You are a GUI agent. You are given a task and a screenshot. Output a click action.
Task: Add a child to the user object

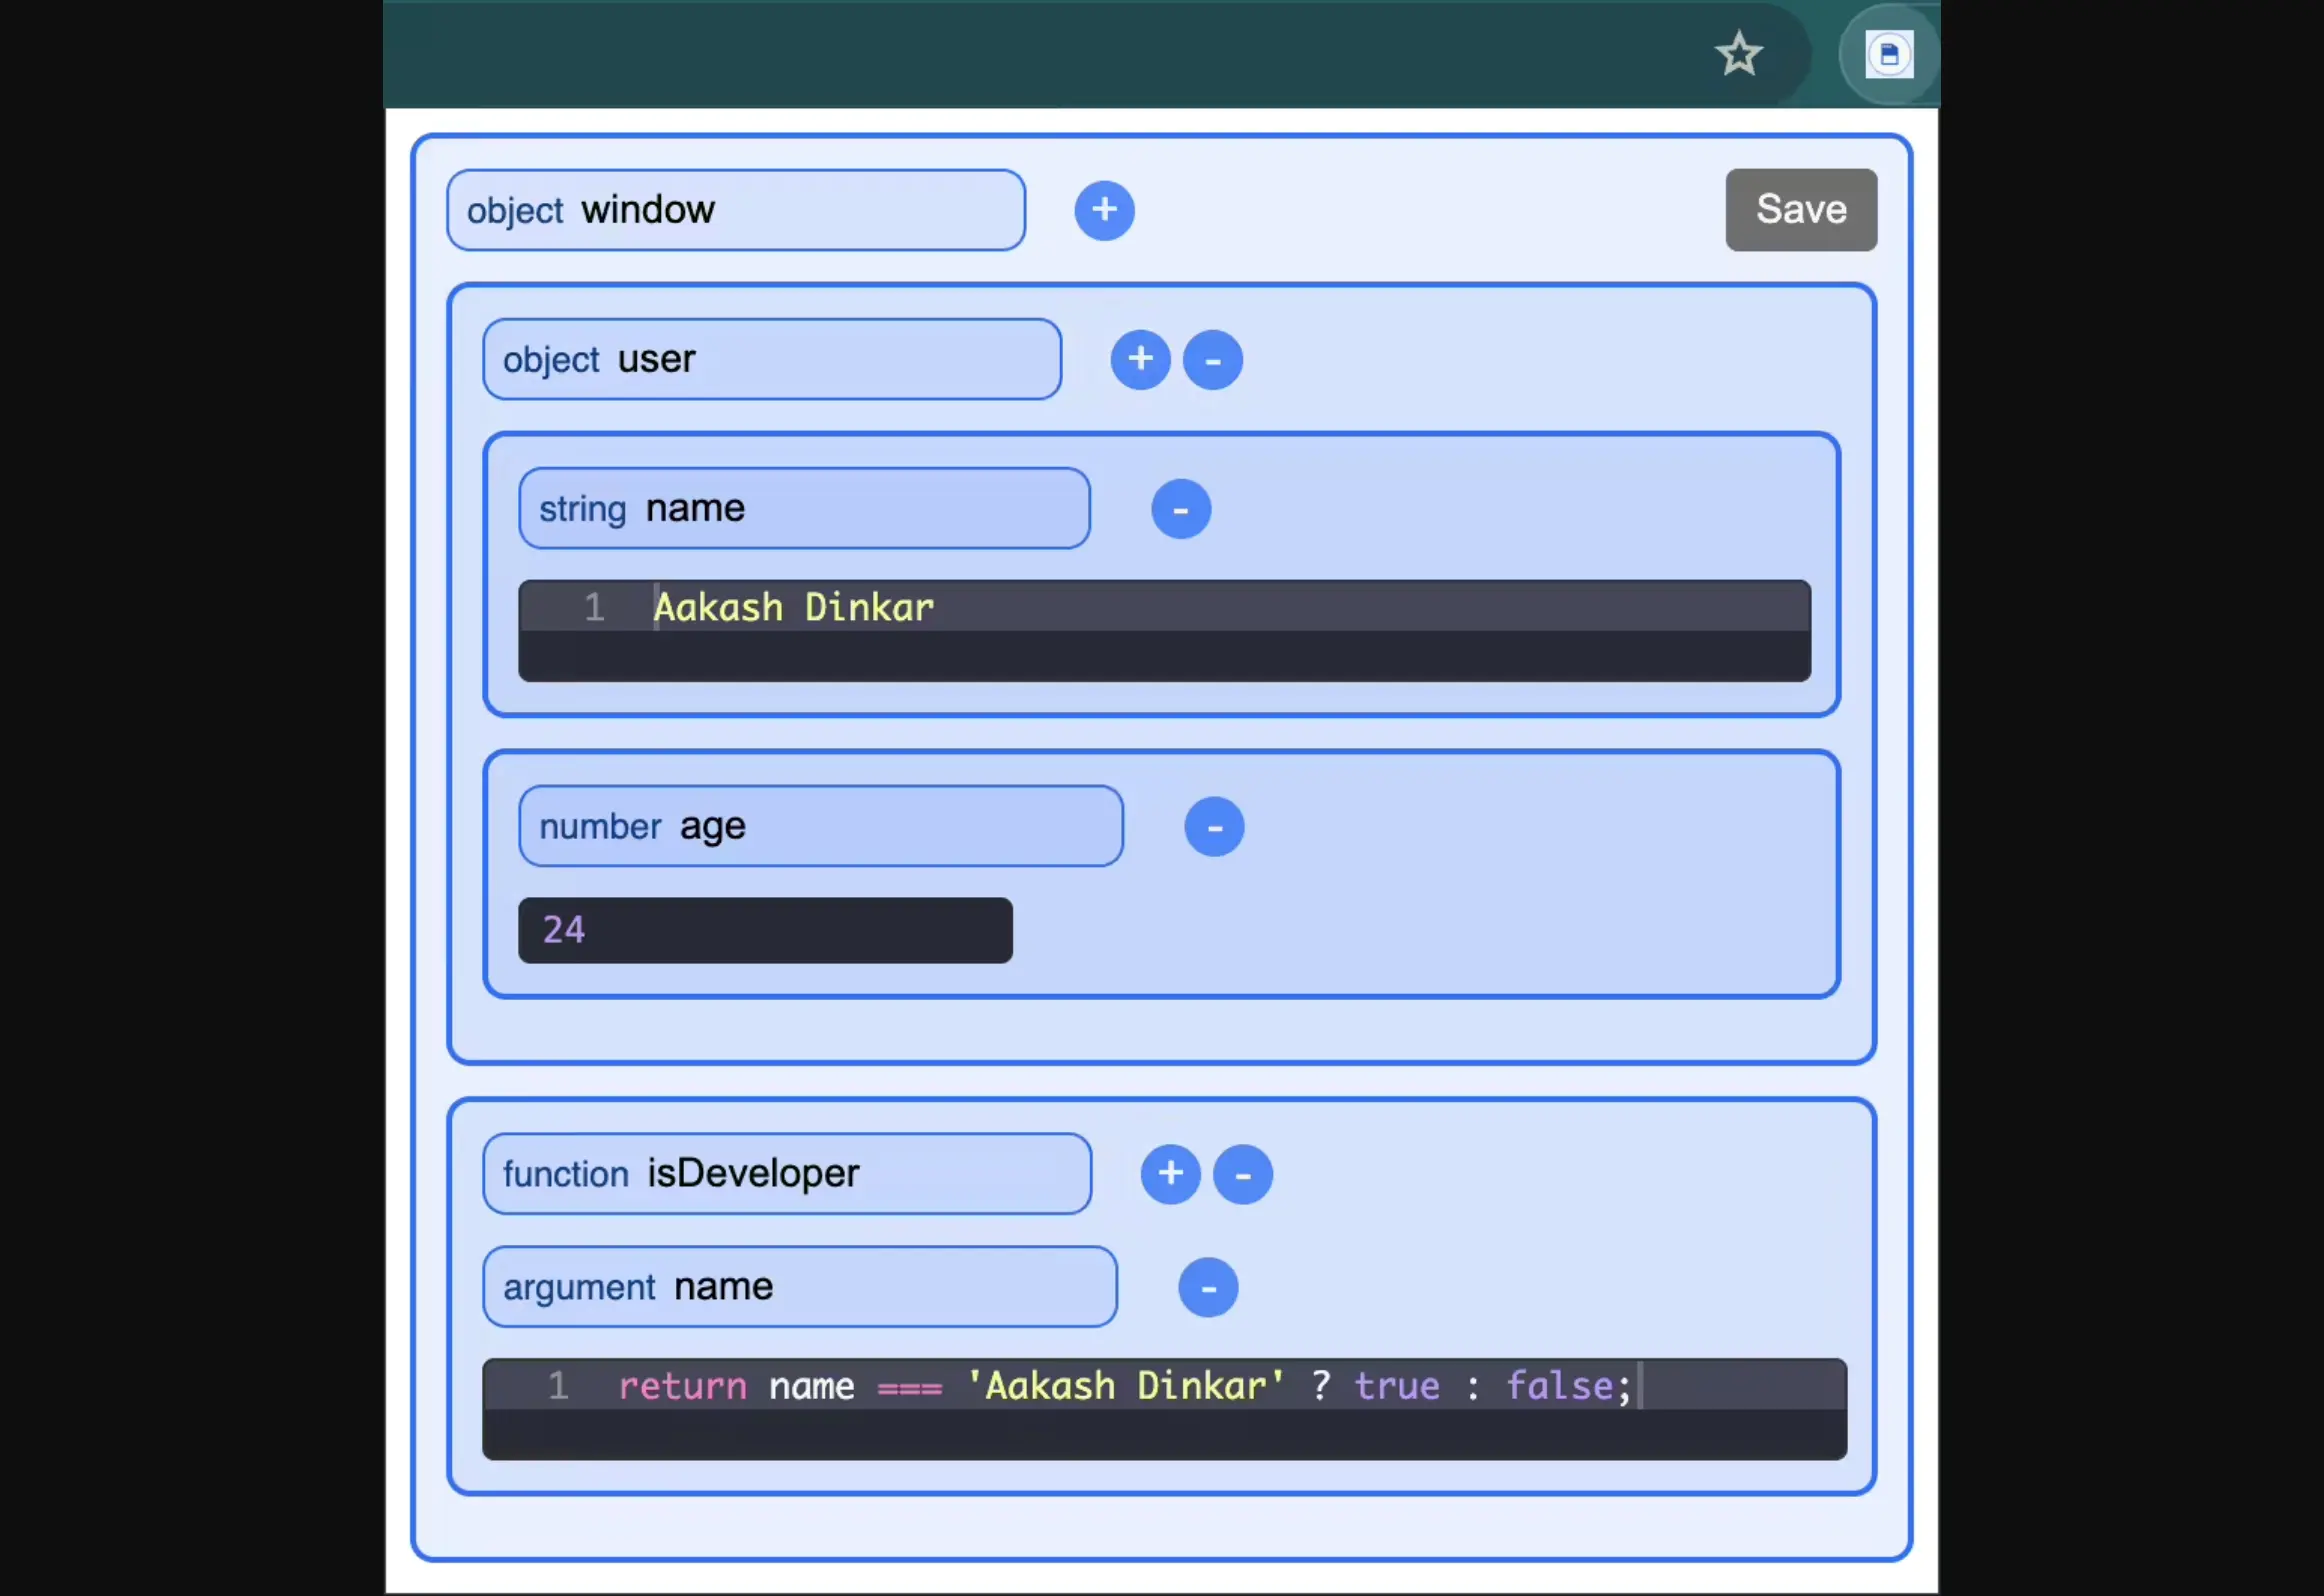click(x=1140, y=359)
